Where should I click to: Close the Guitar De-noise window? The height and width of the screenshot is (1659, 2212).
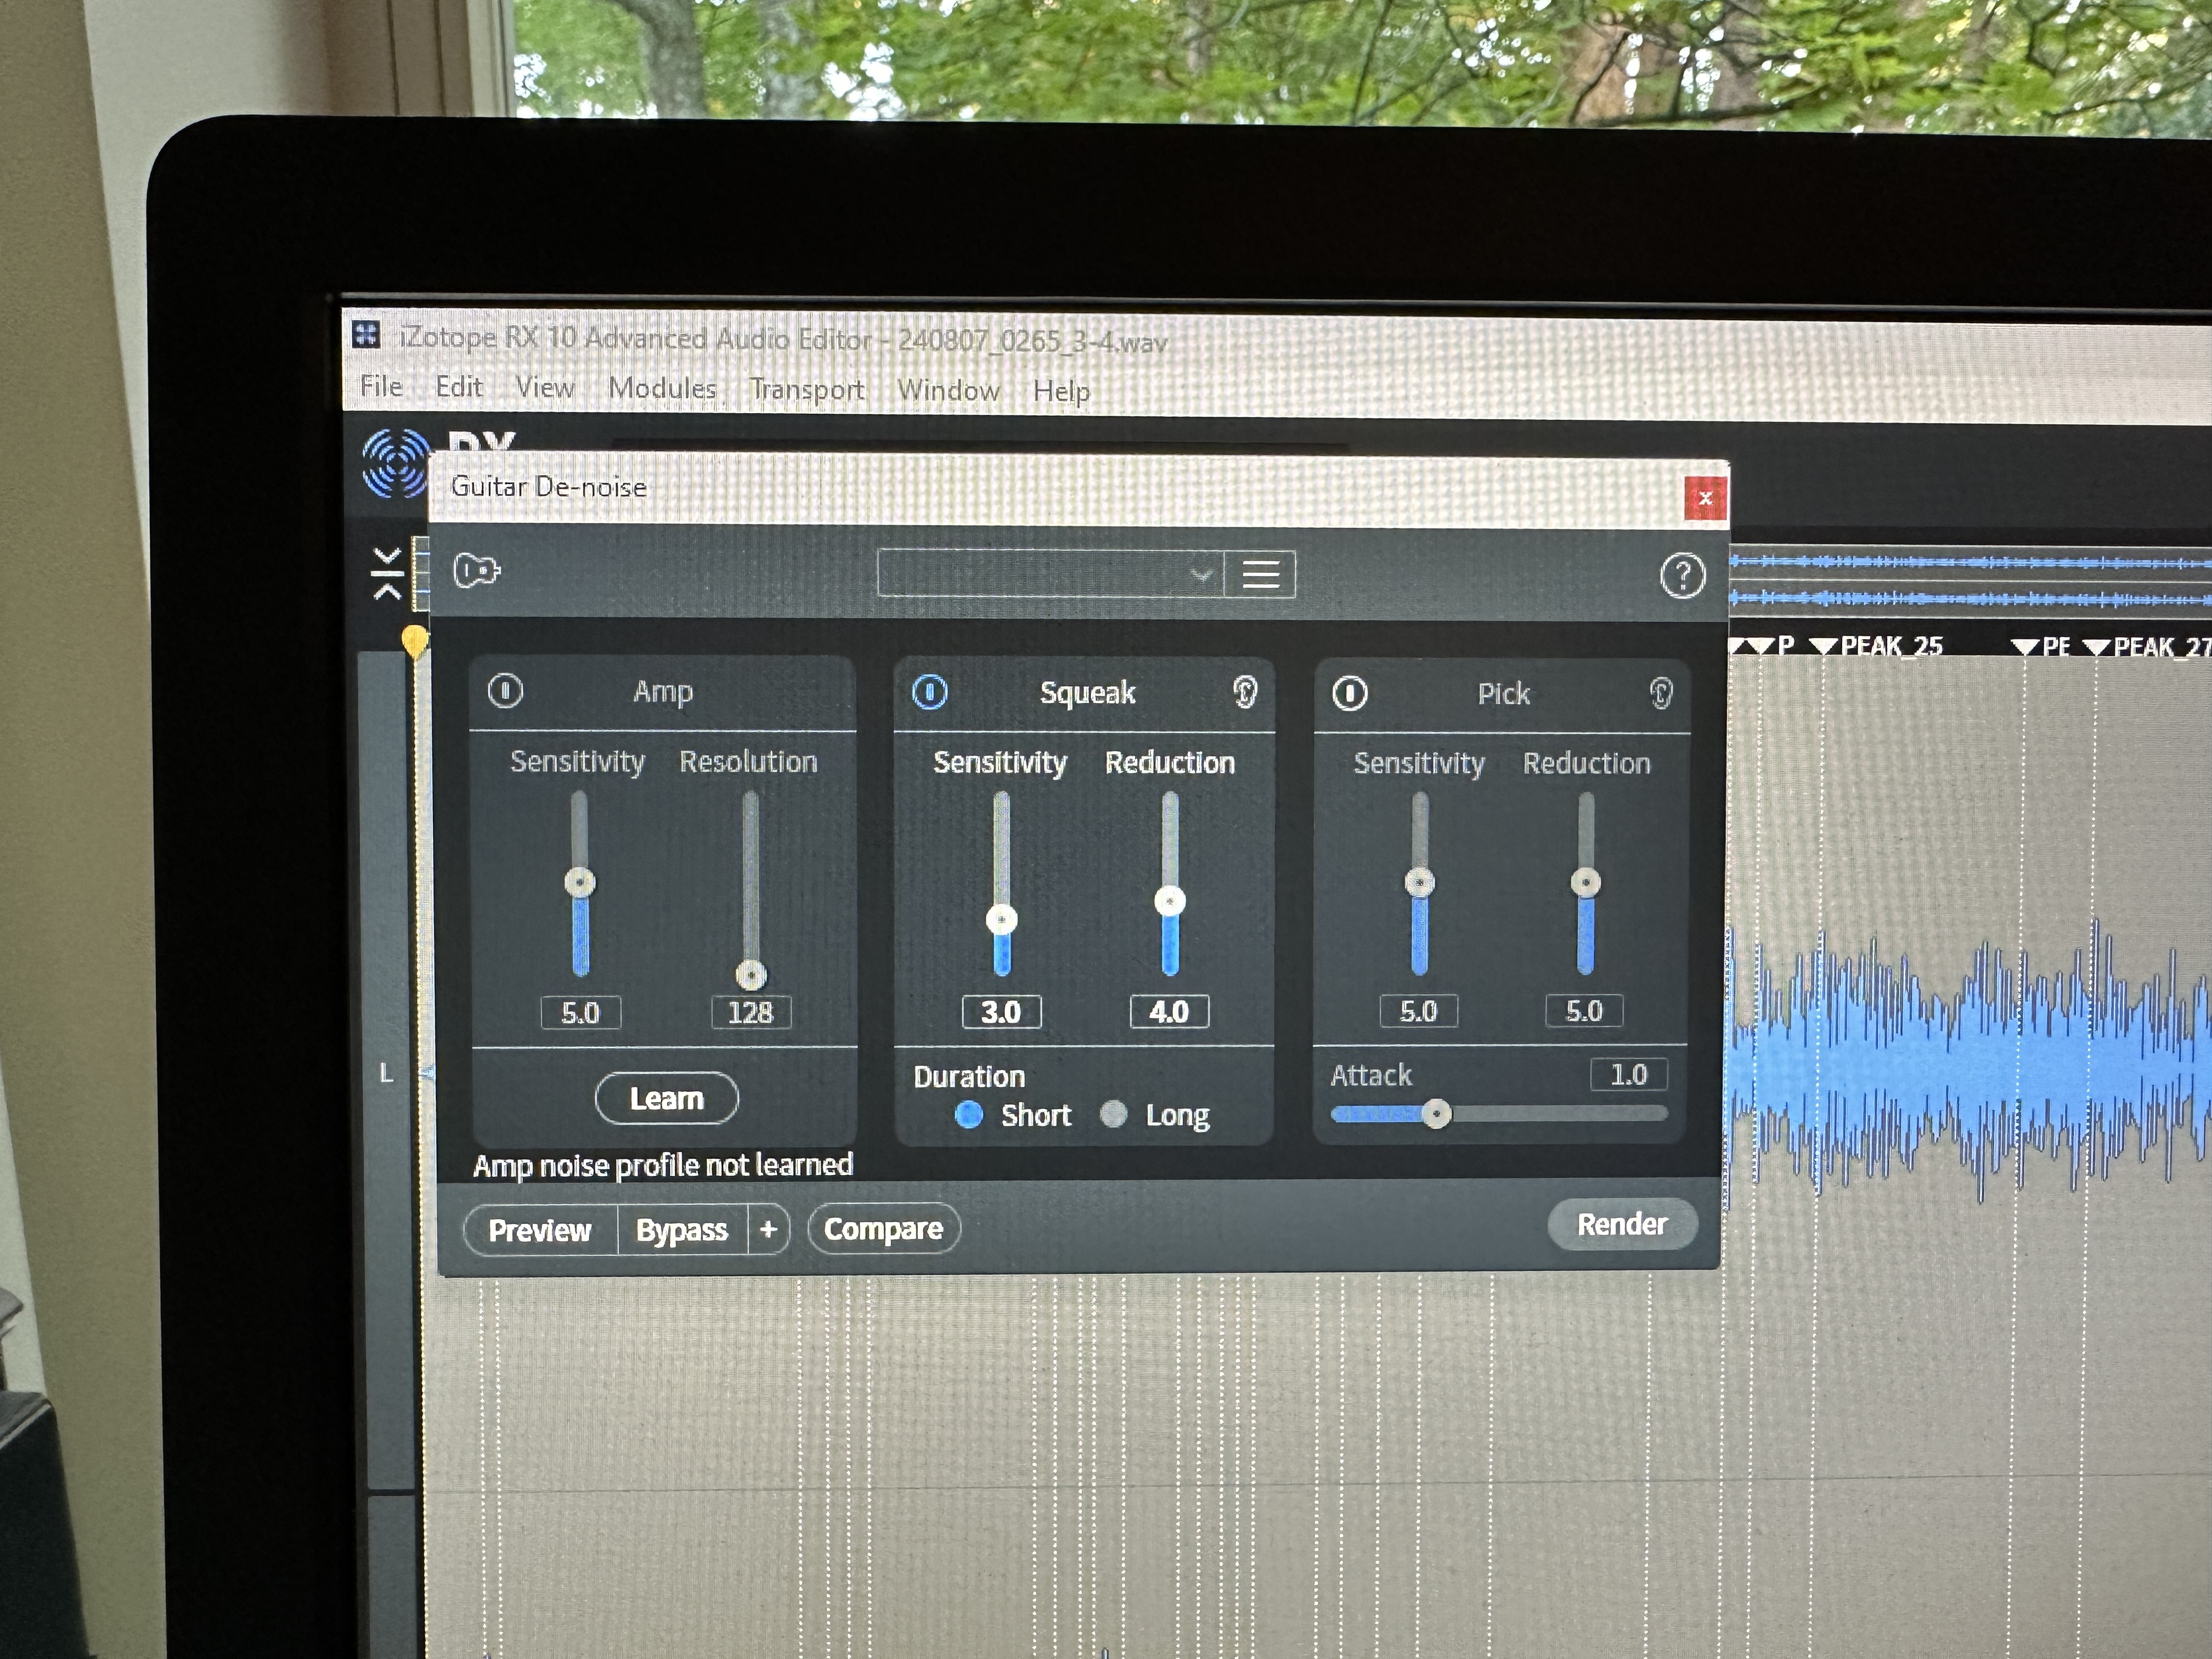(1705, 497)
